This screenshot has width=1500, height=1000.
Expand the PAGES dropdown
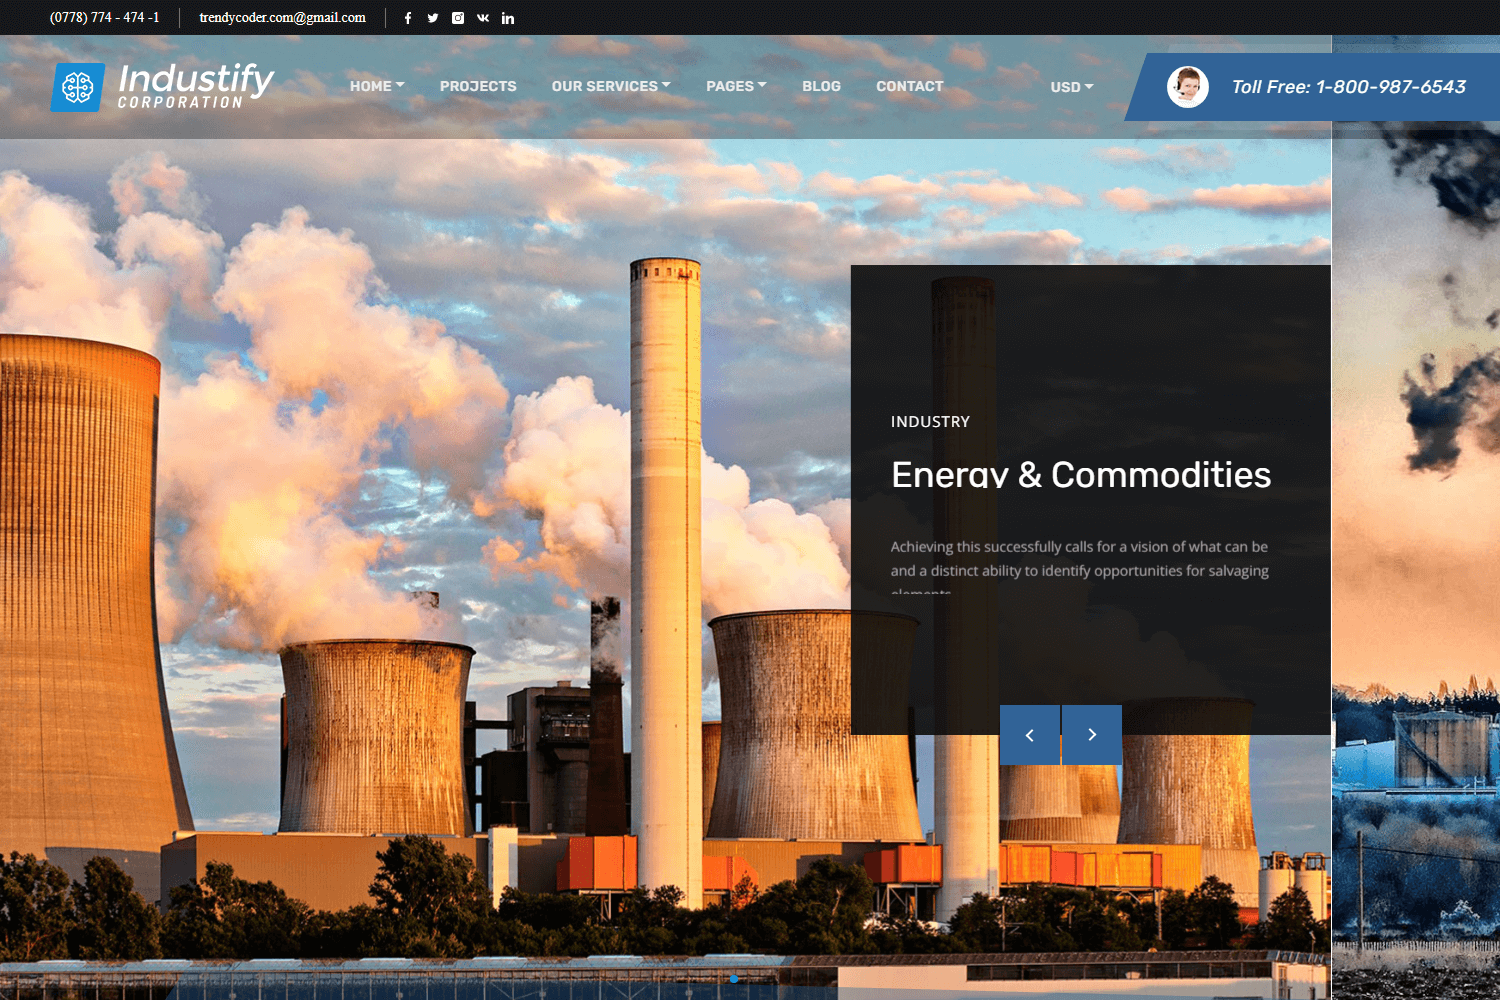(x=736, y=86)
